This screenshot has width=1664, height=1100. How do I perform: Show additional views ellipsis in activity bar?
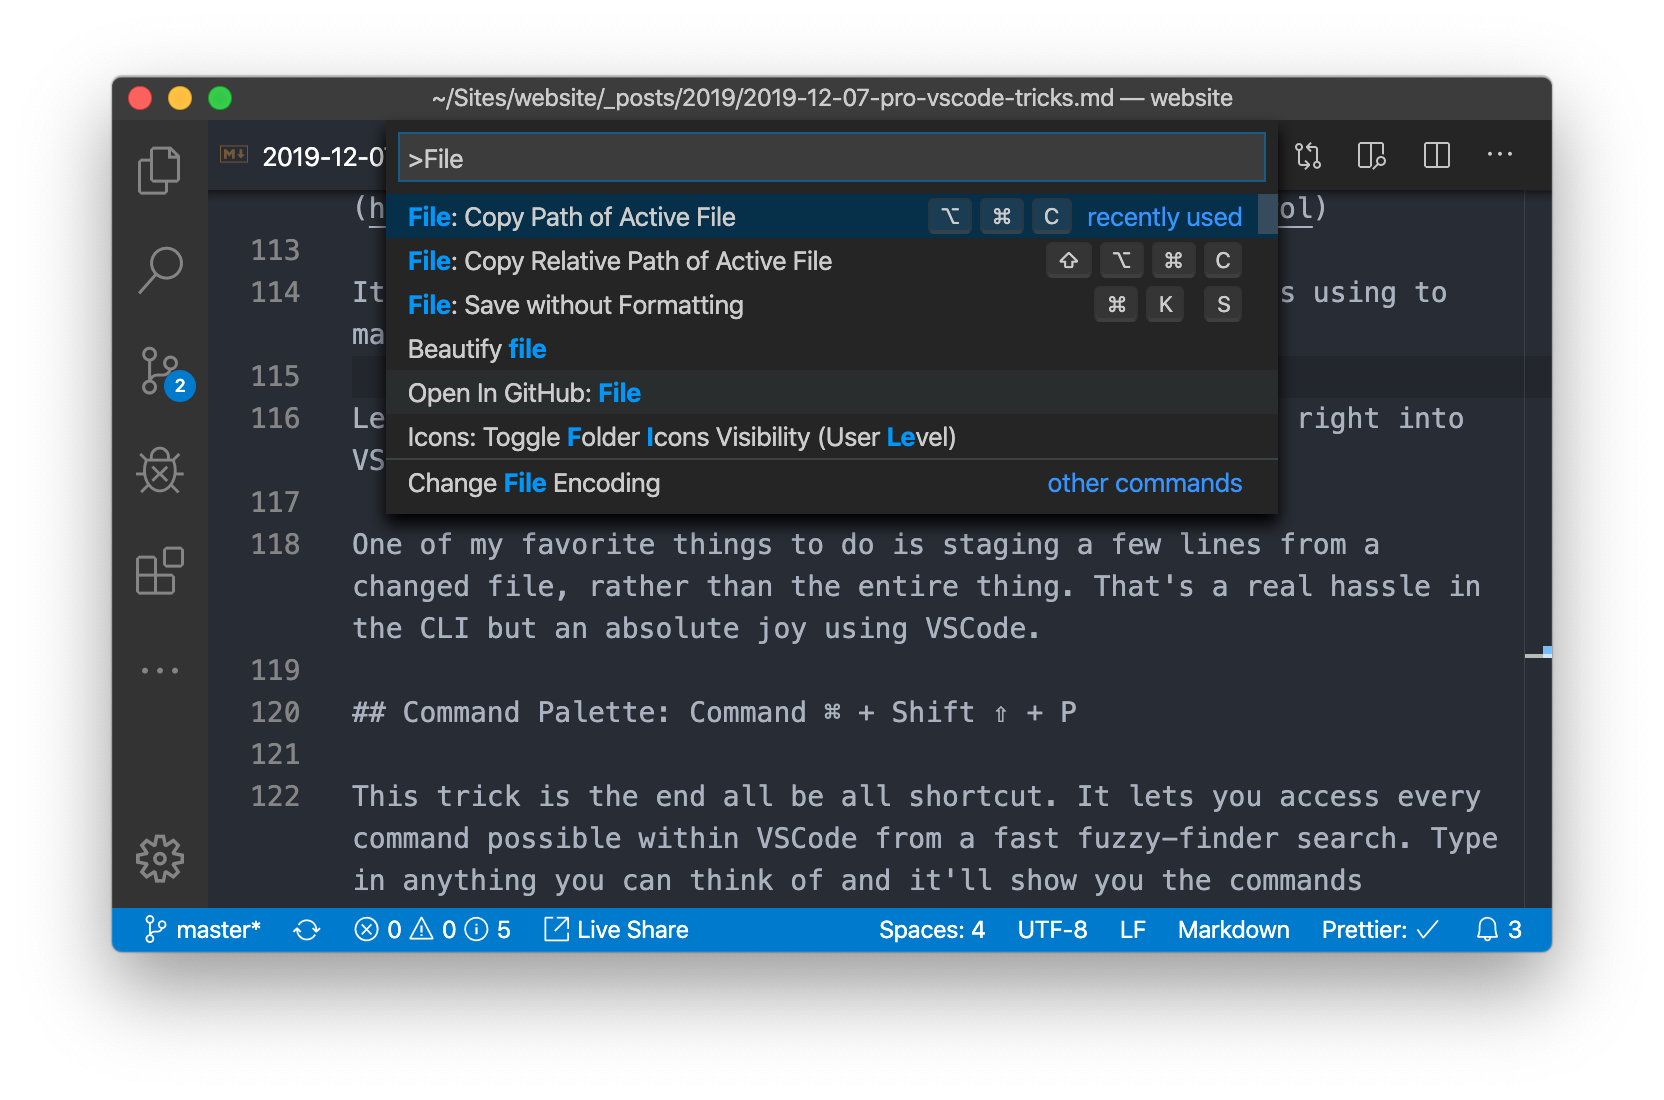point(159,671)
